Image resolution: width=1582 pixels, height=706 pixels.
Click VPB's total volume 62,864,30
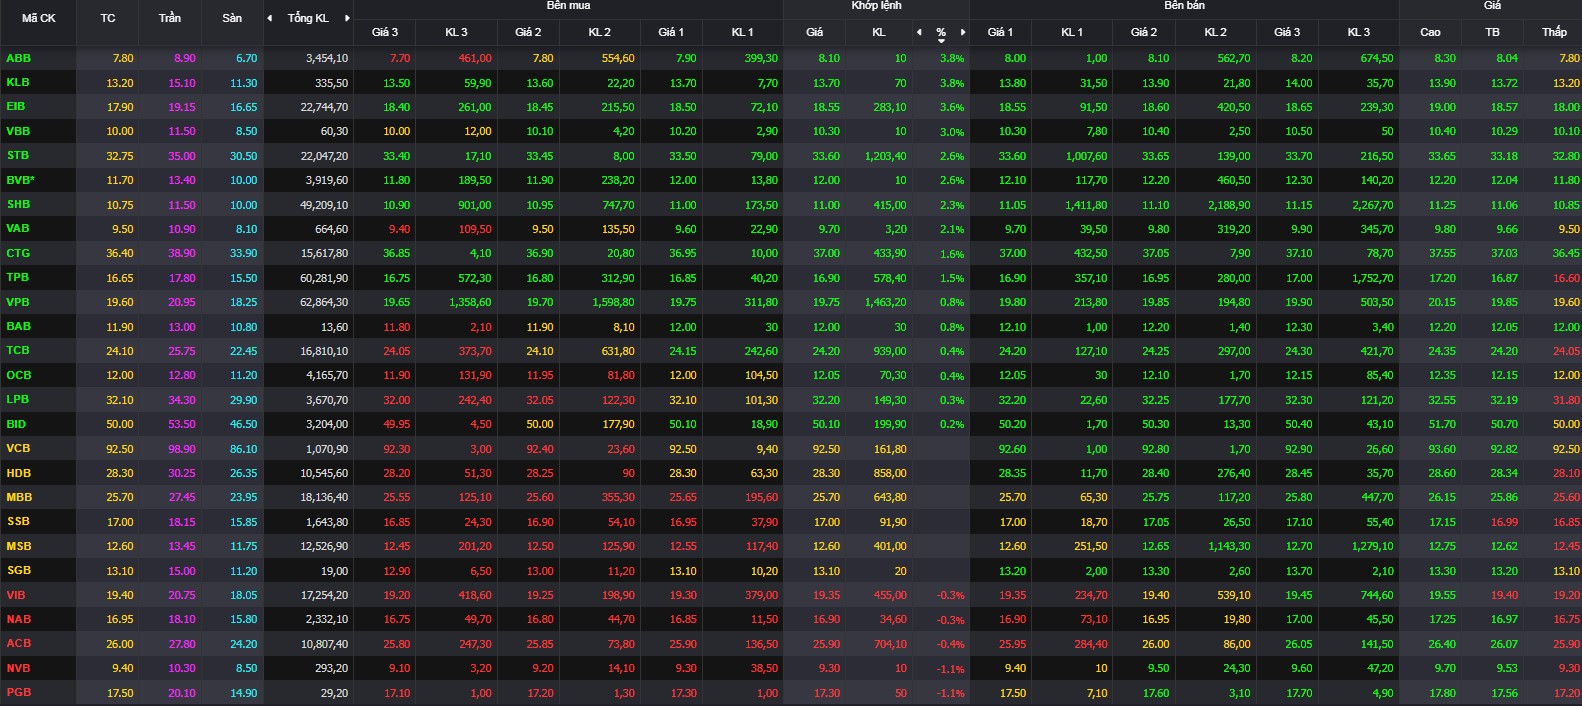(x=324, y=302)
